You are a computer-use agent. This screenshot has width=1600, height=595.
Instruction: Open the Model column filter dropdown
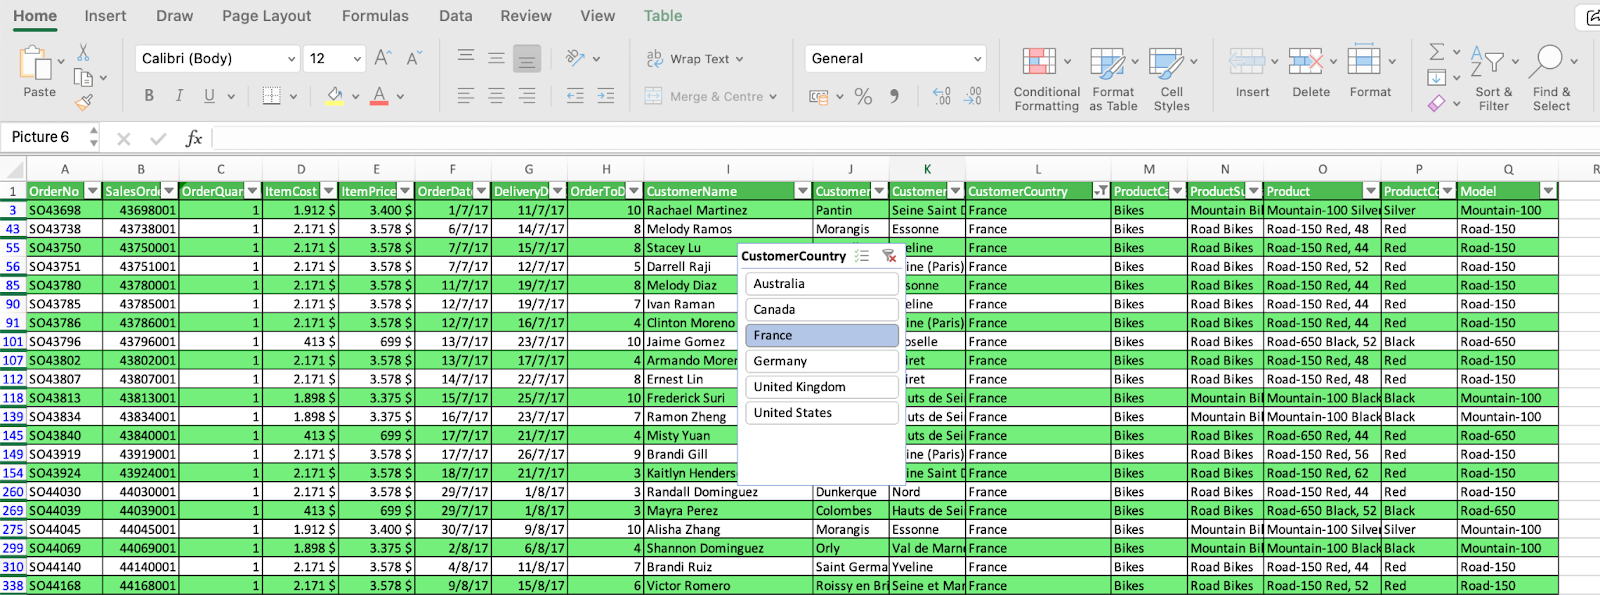[x=1548, y=191]
